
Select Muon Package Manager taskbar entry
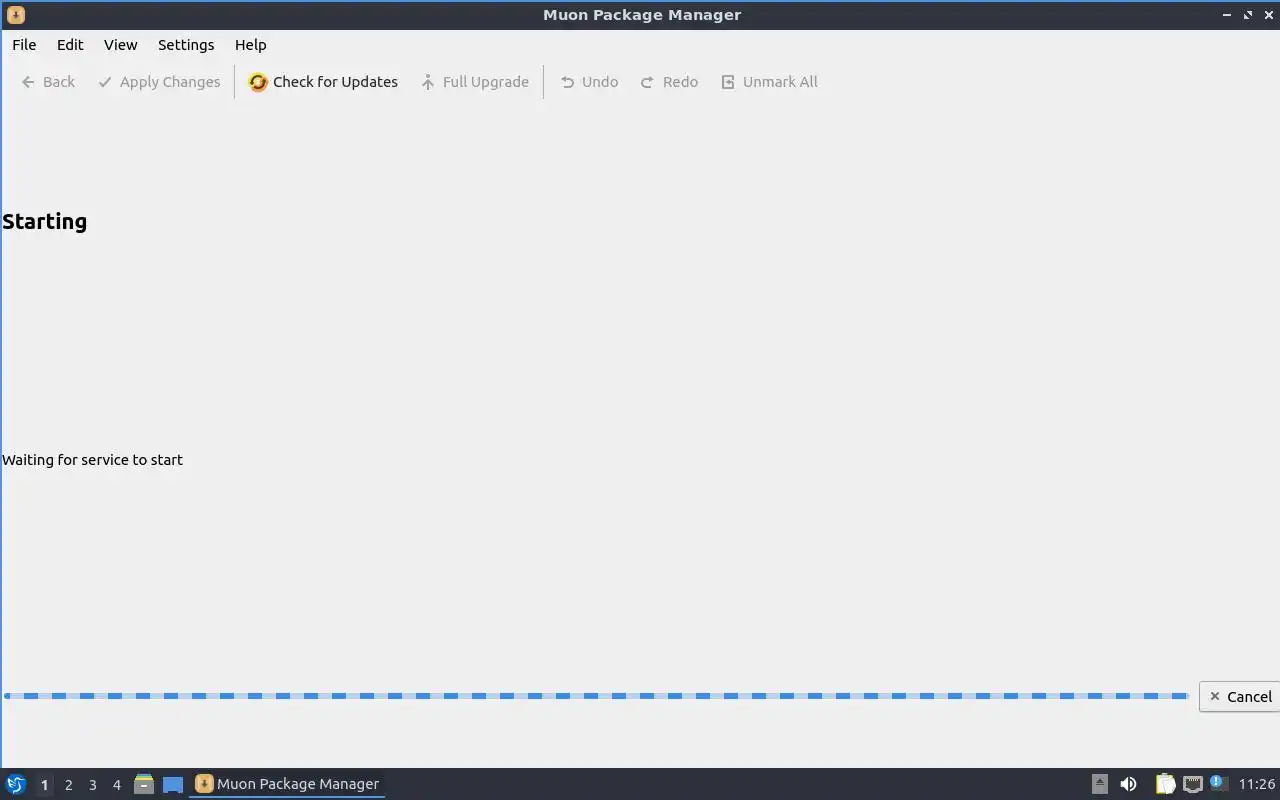[287, 784]
